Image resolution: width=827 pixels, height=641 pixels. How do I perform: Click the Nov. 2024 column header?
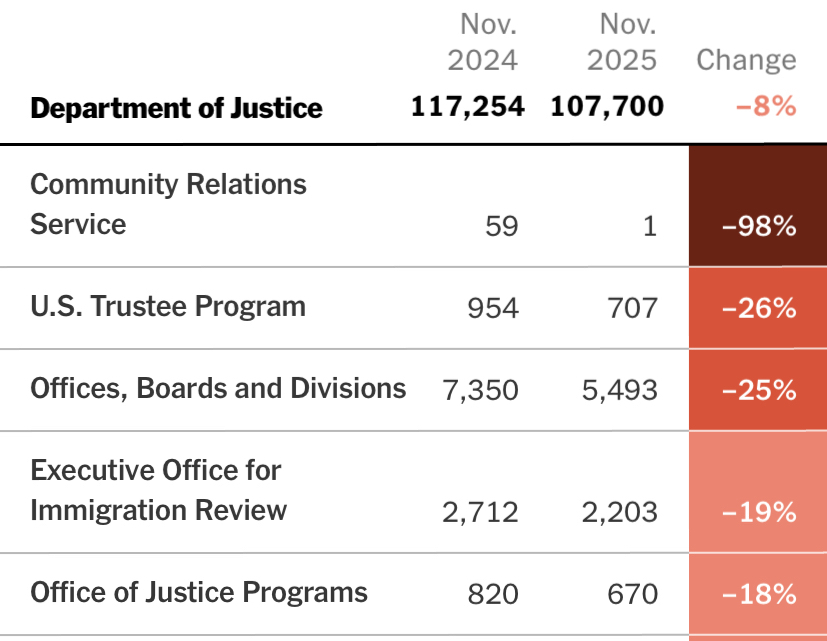tap(482, 41)
